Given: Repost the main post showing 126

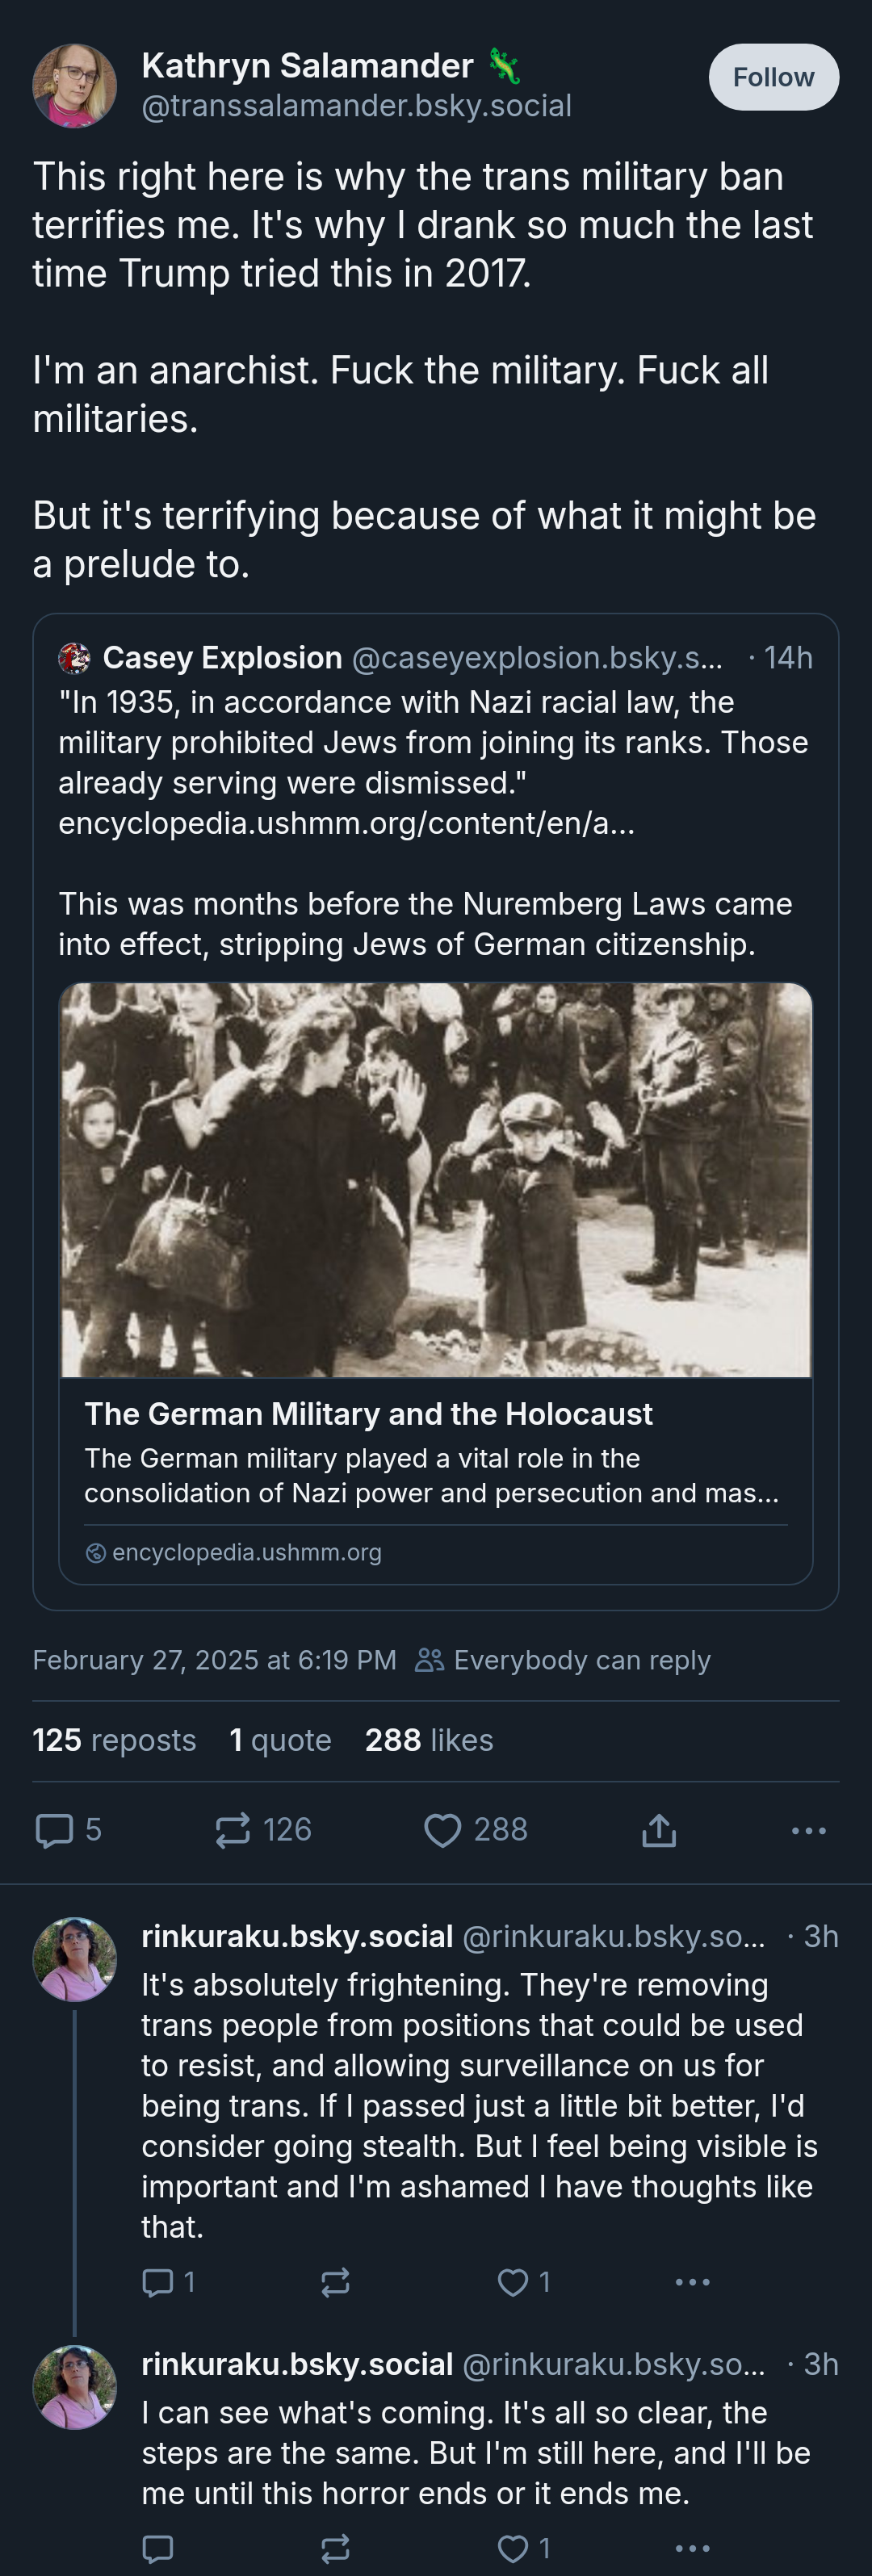Looking at the screenshot, I should pos(263,1830).
